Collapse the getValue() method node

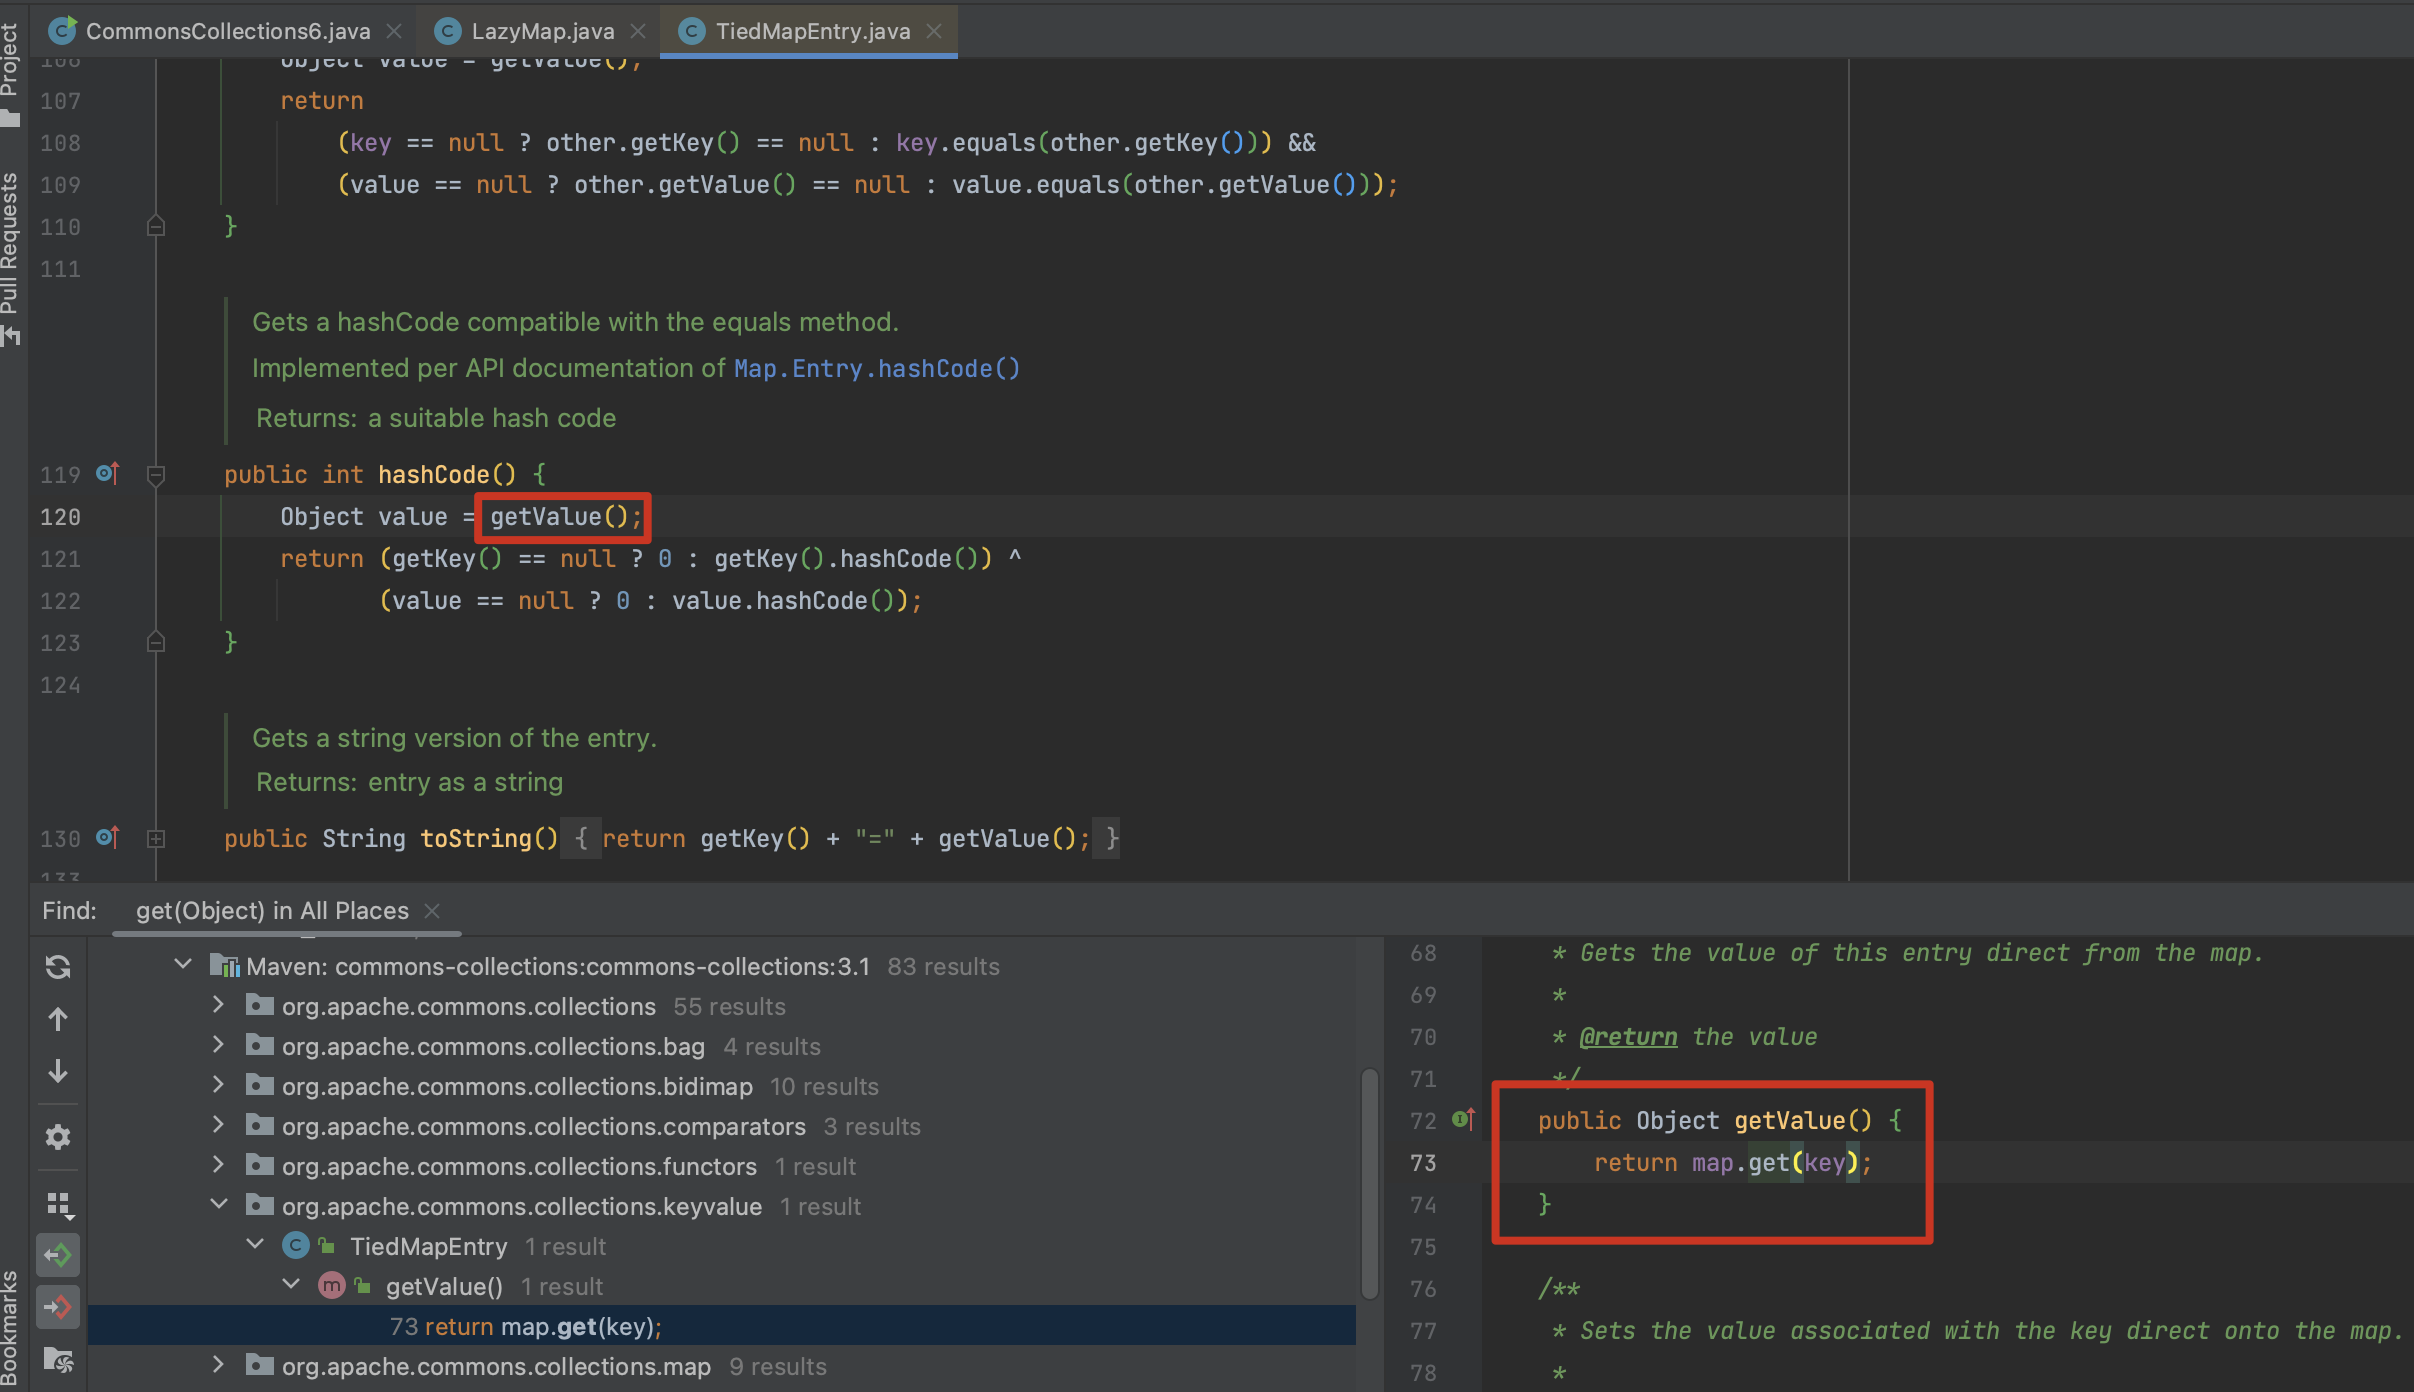pos(291,1285)
